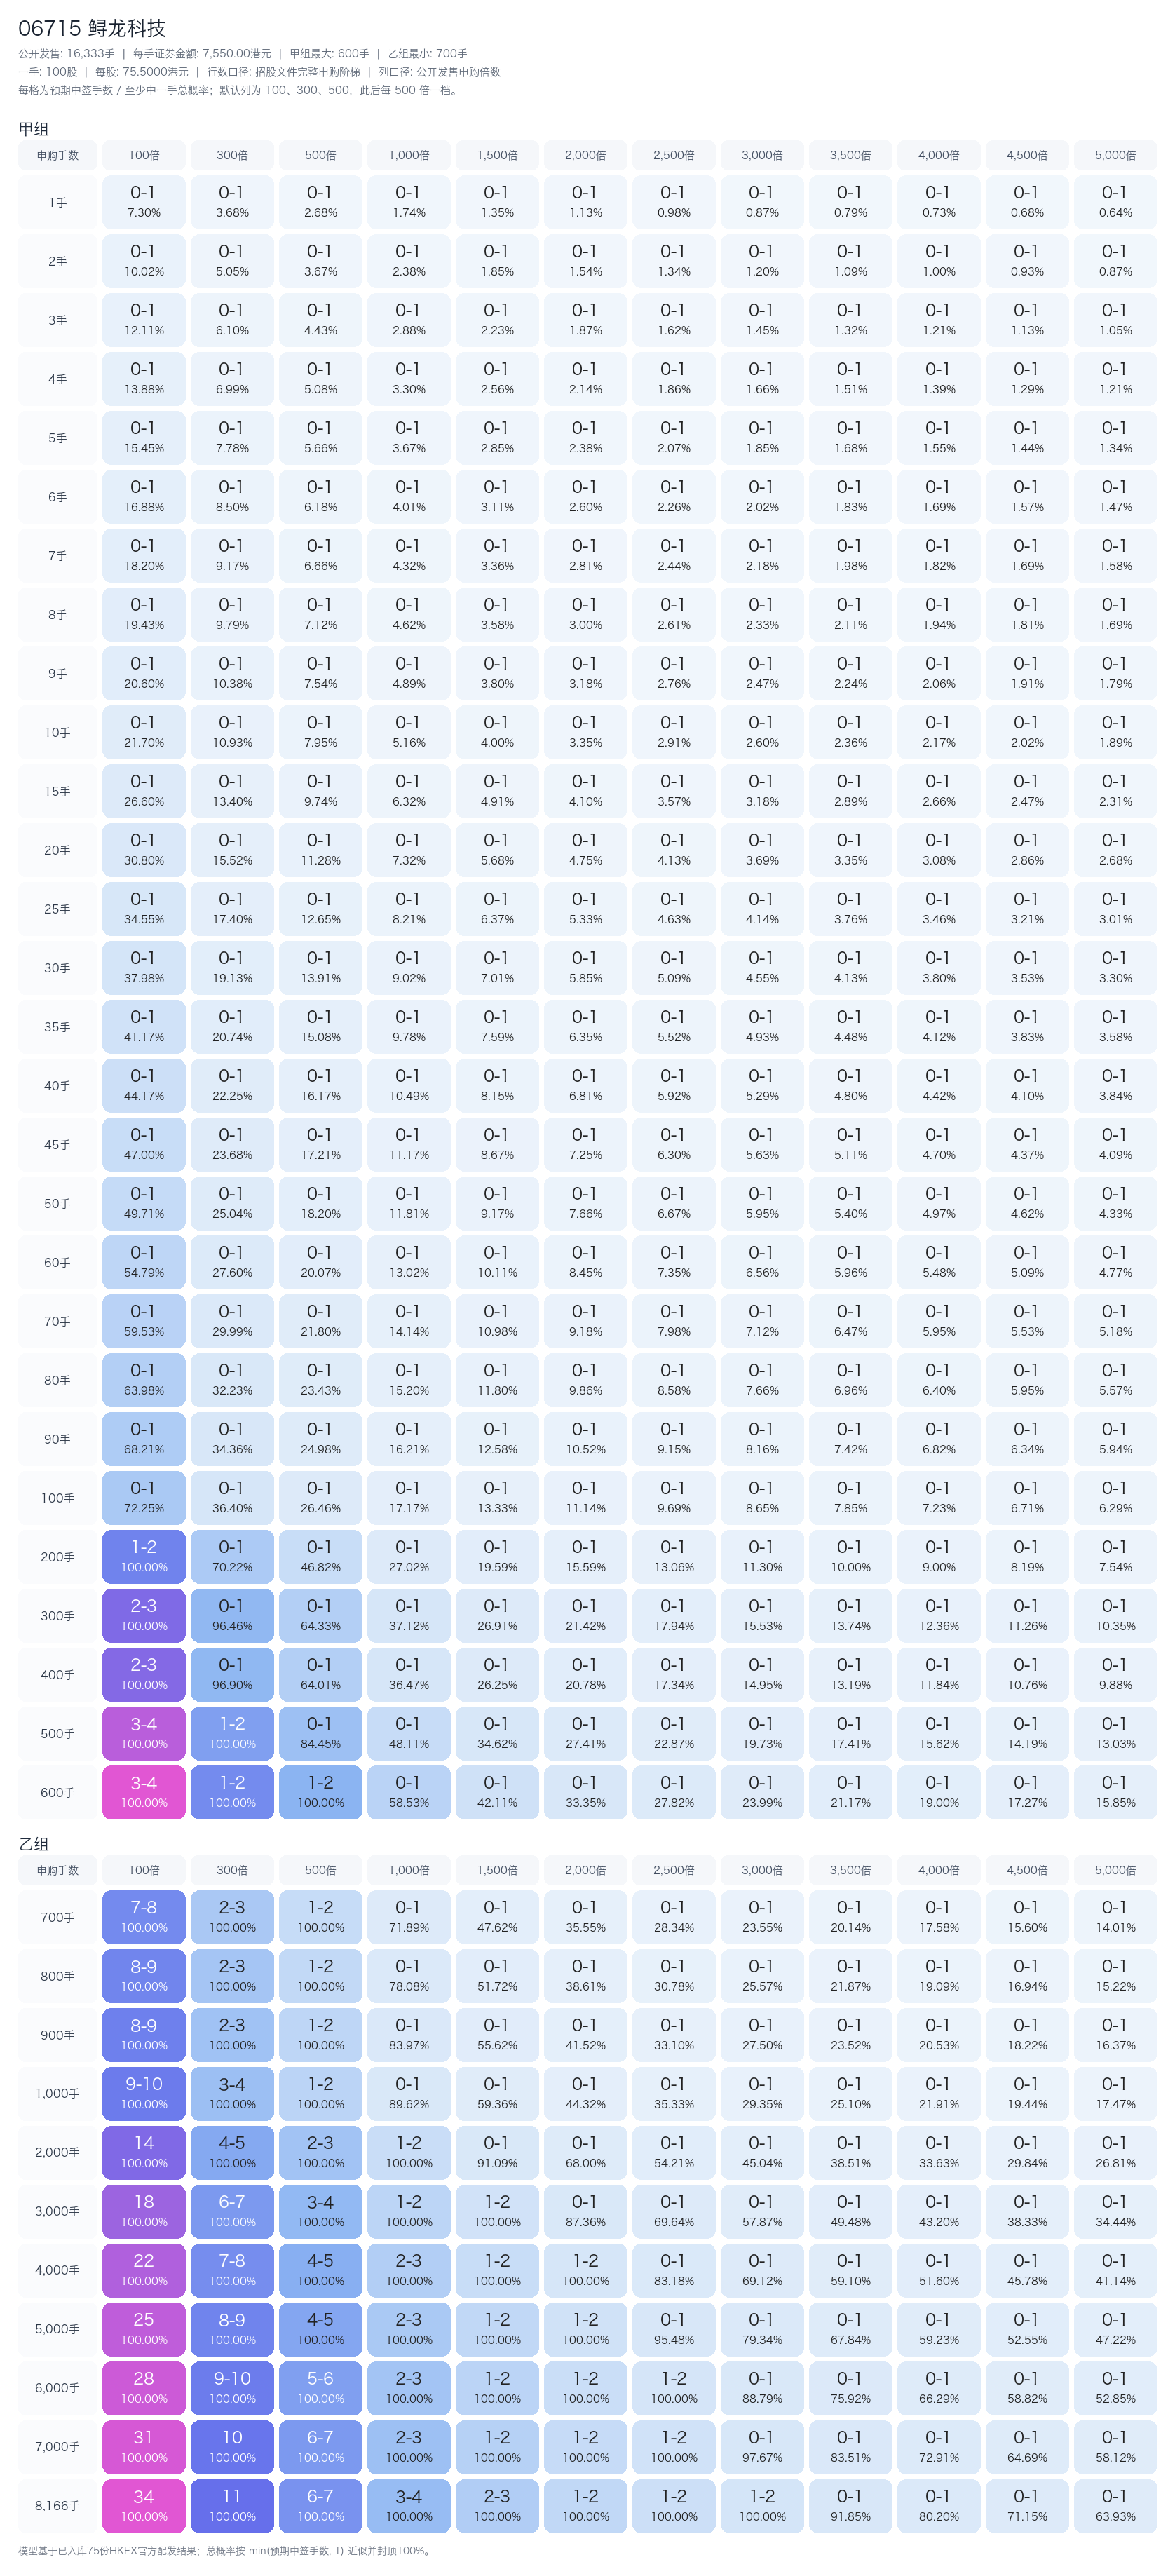Click the 申购手数 header in 甲组 table
The image size is (1175, 2576).
tap(58, 155)
